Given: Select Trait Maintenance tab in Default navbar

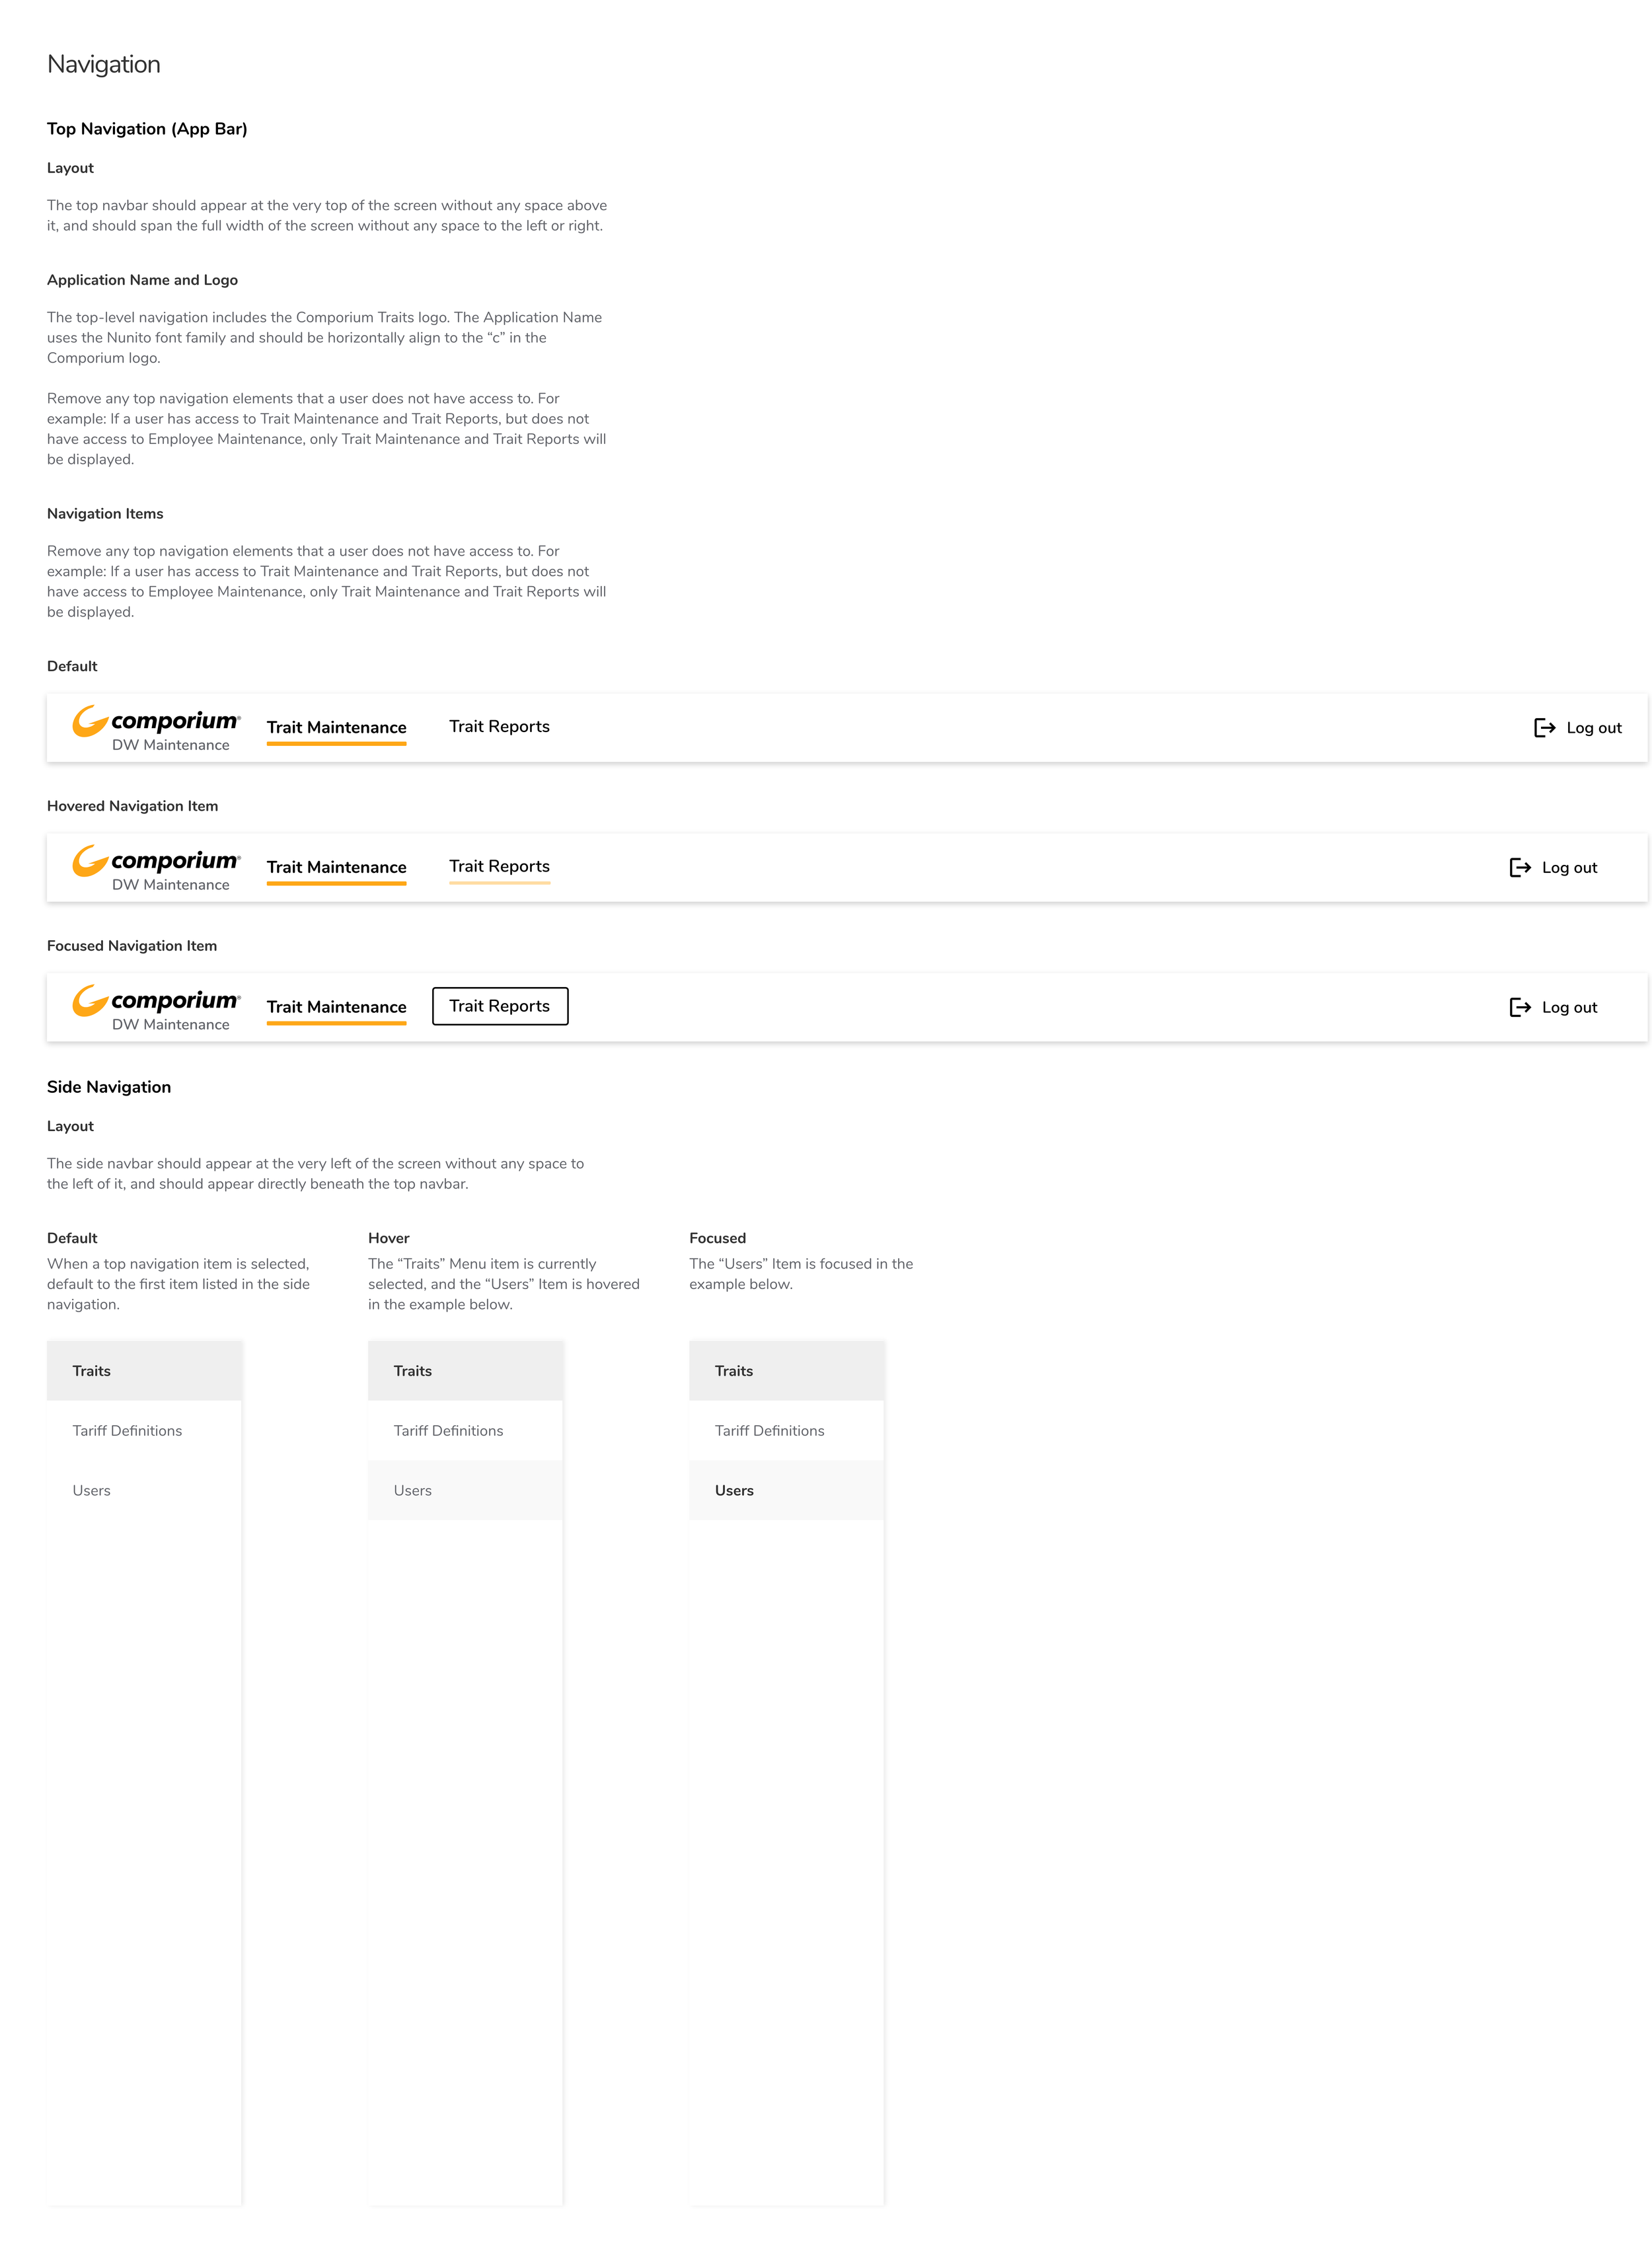Looking at the screenshot, I should coord(336,728).
